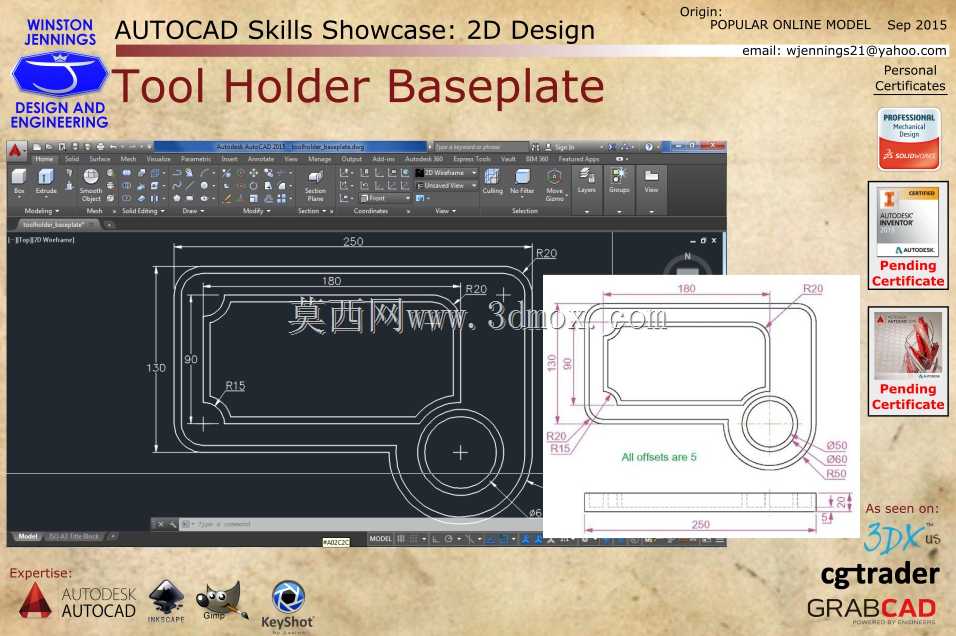
Task: Click the command line input field
Action: (360, 524)
